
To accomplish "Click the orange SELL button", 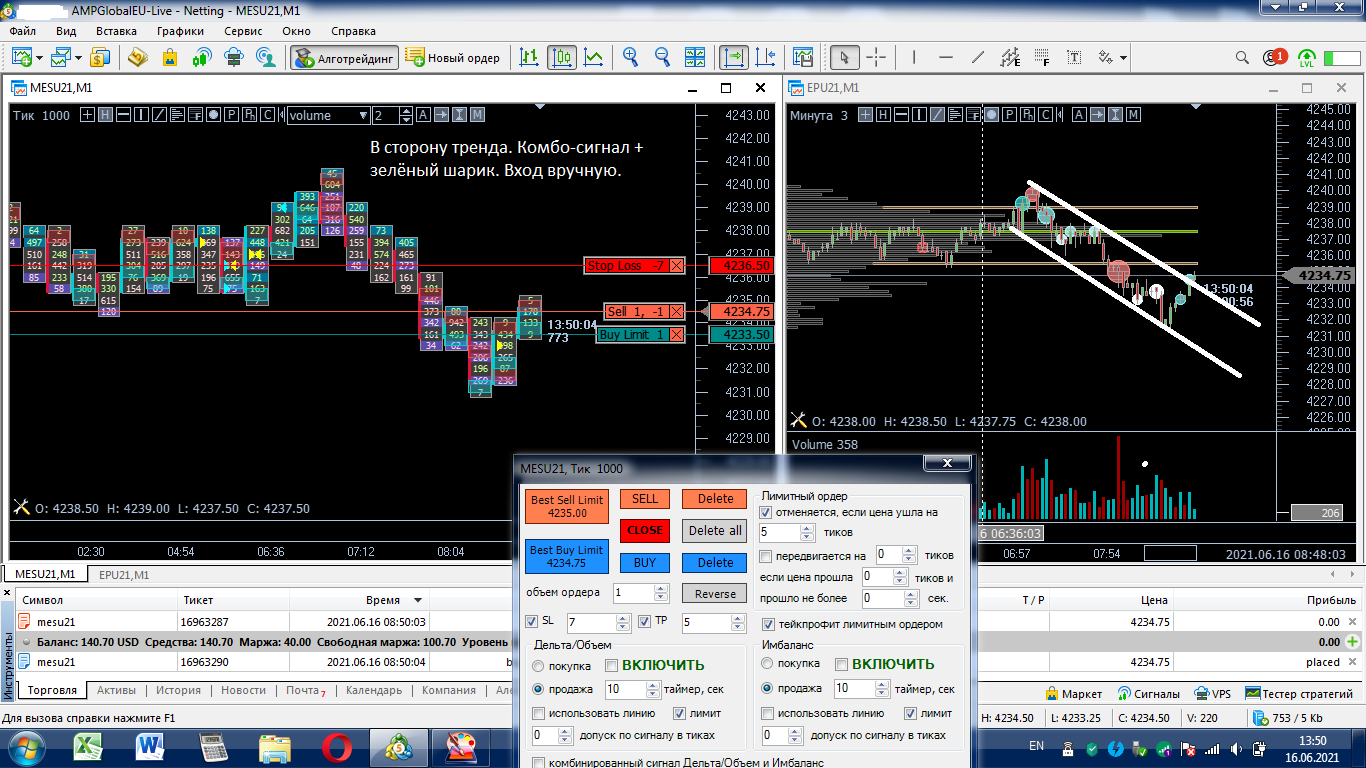I will point(645,499).
